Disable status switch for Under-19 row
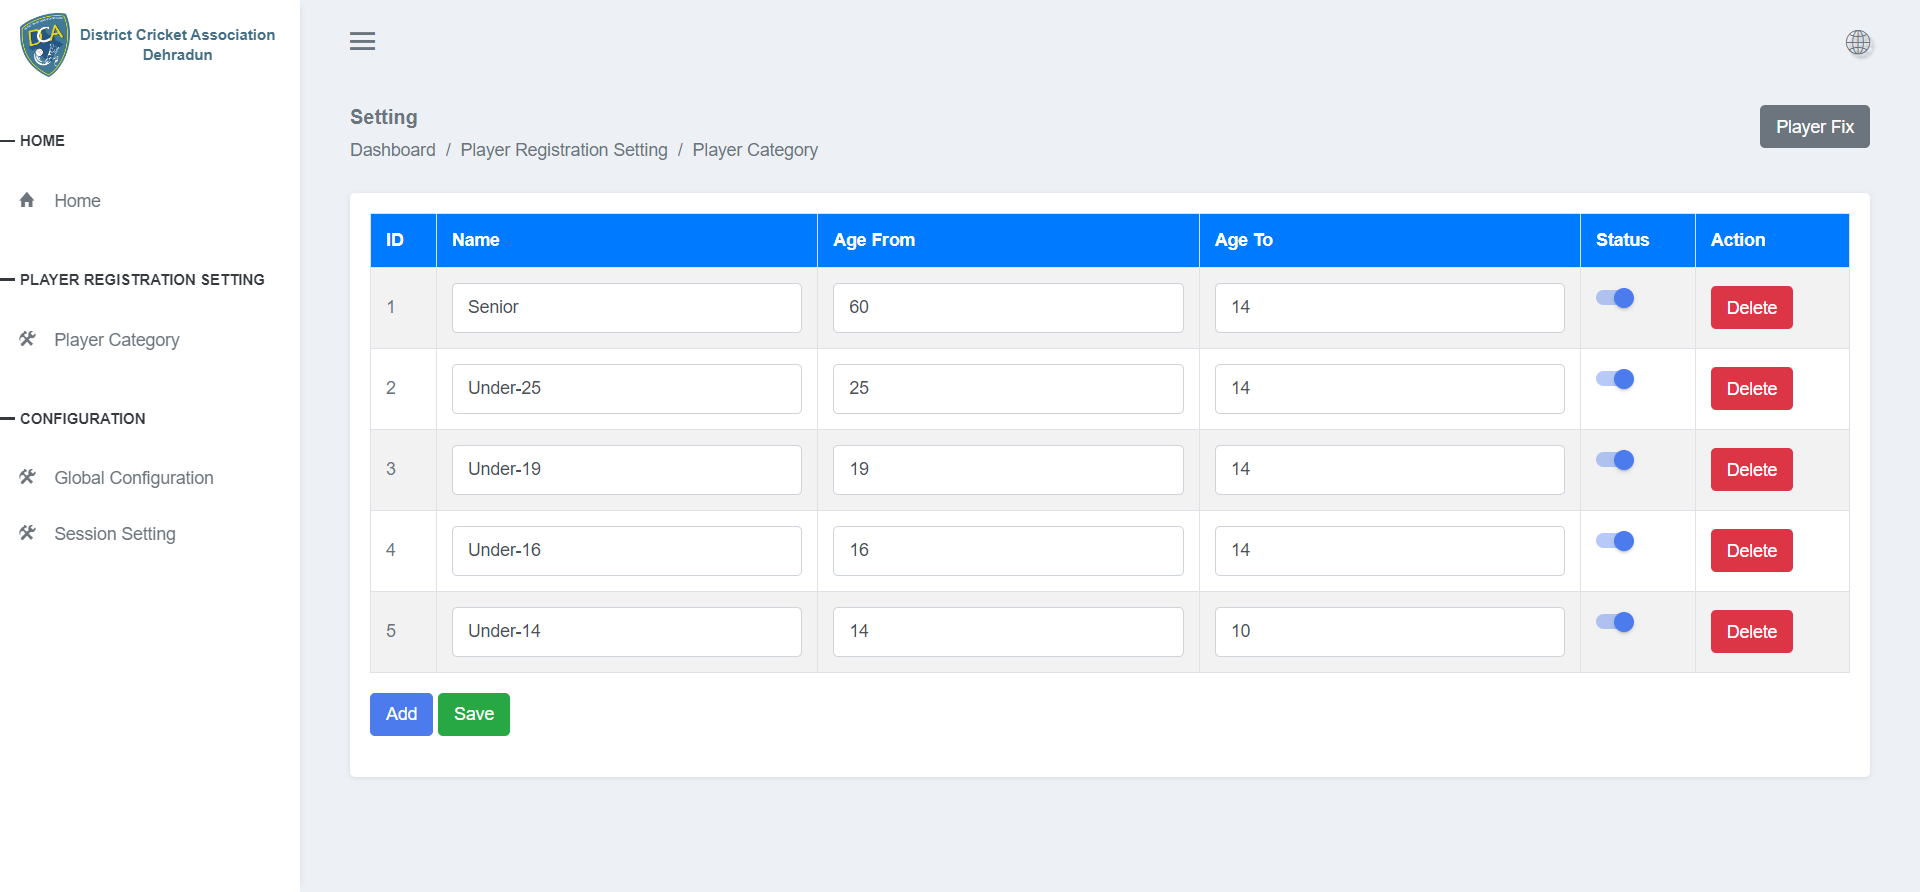Screen dimensions: 1920x892 (1614, 460)
